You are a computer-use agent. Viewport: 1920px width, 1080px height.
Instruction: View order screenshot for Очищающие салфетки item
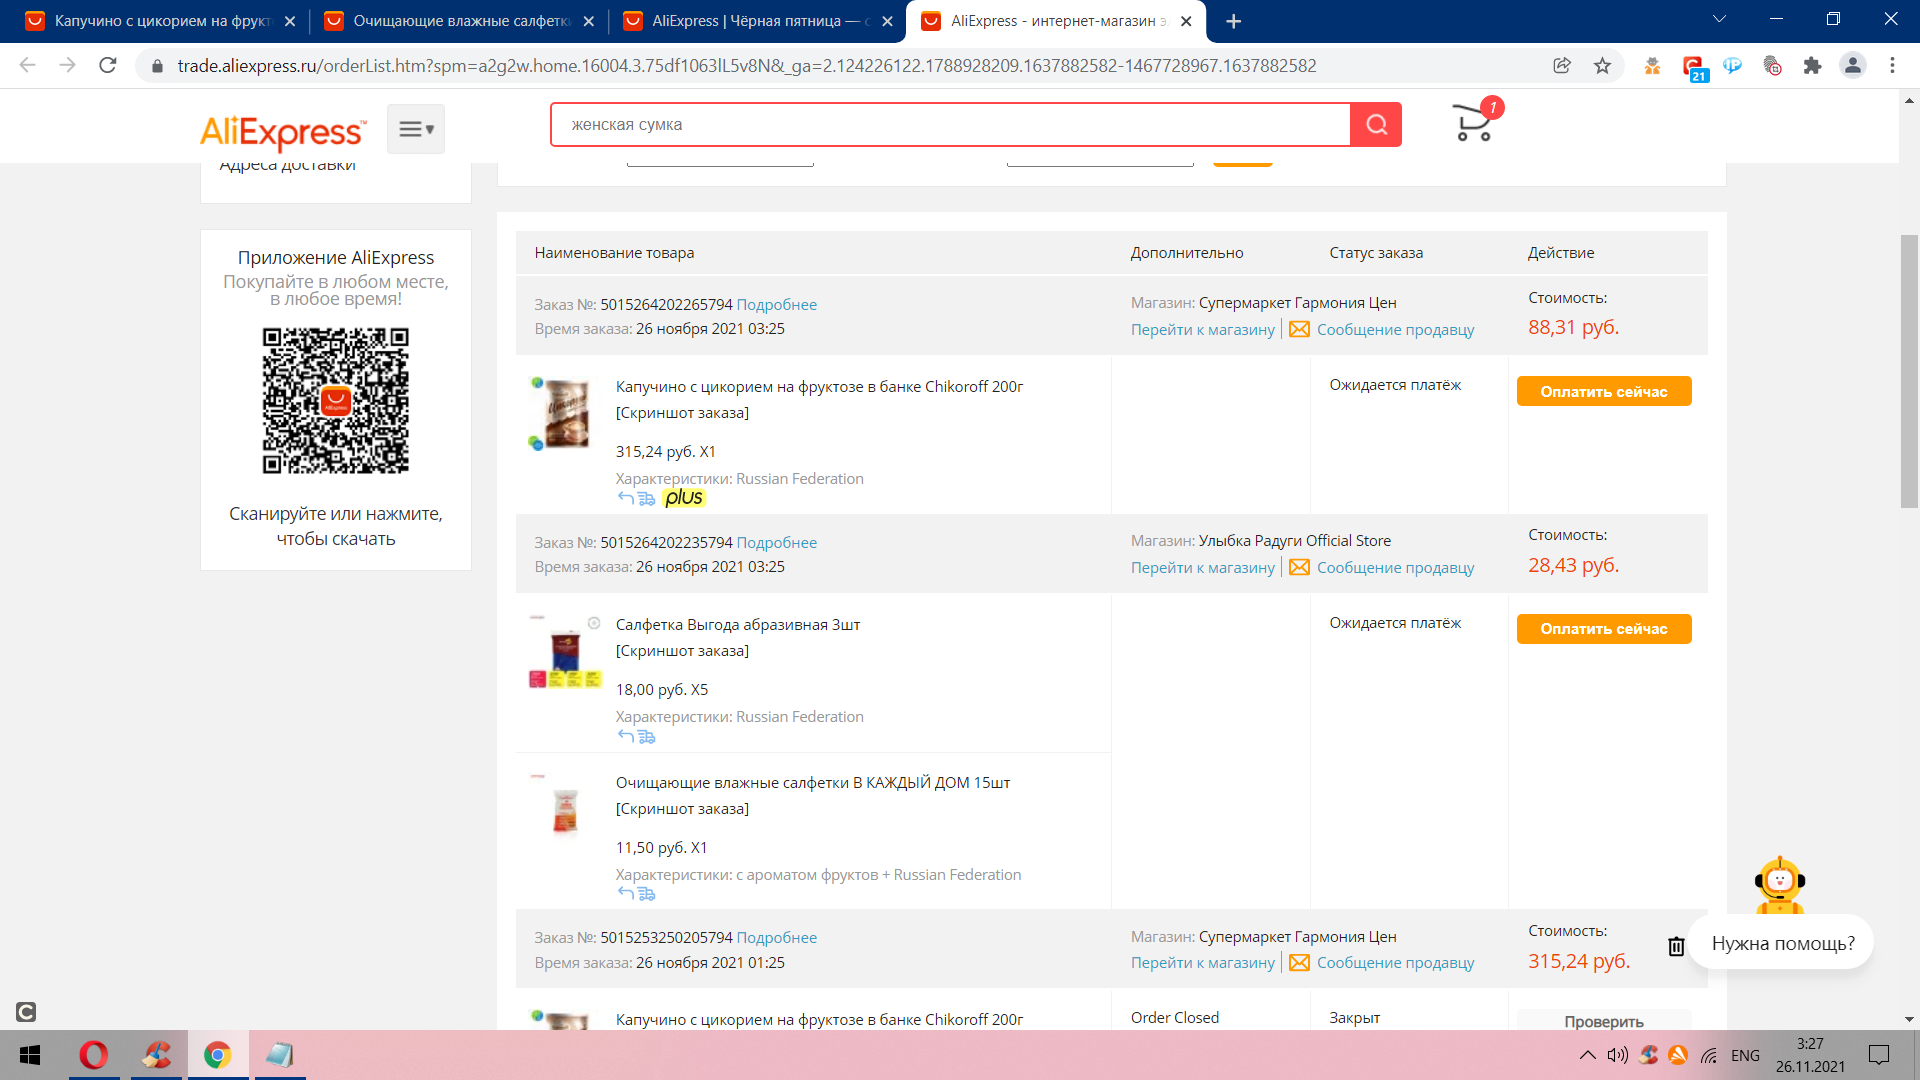point(682,809)
